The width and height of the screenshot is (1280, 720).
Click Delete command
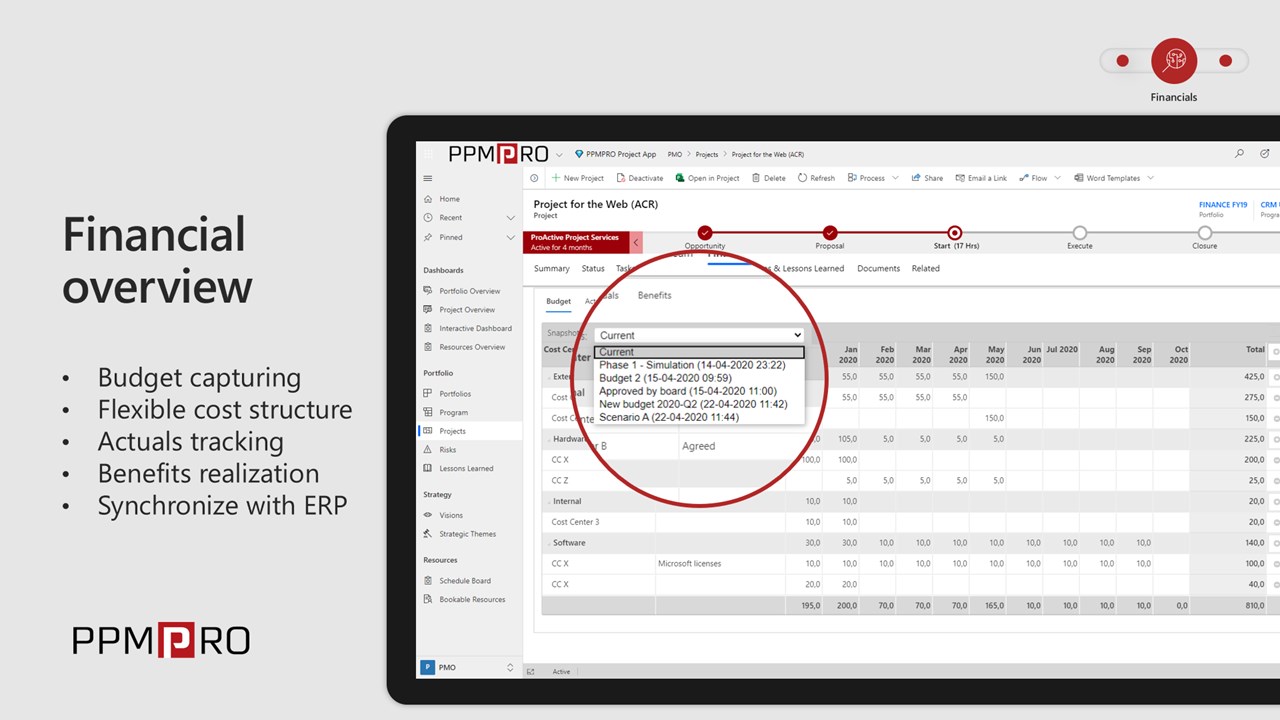tap(768, 178)
